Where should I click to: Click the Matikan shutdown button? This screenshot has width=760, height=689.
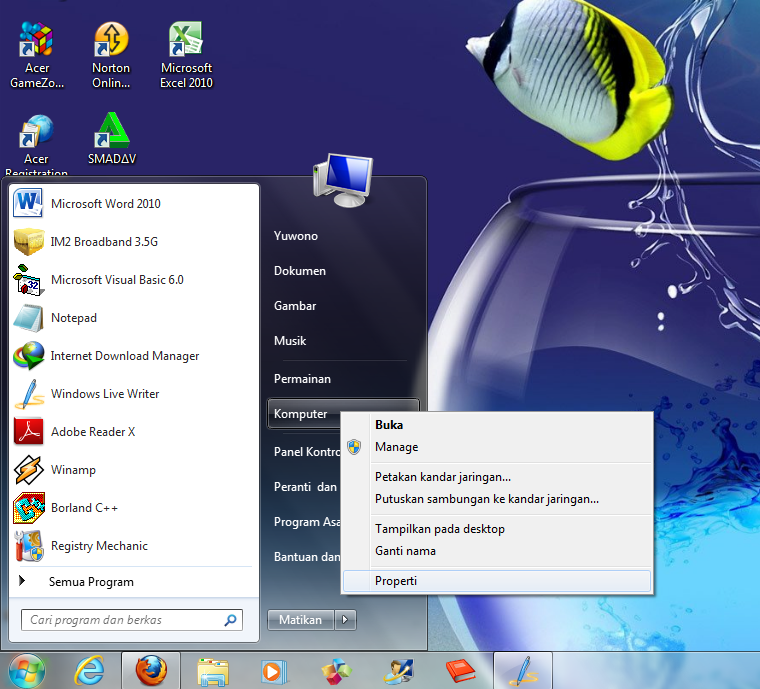click(x=301, y=620)
